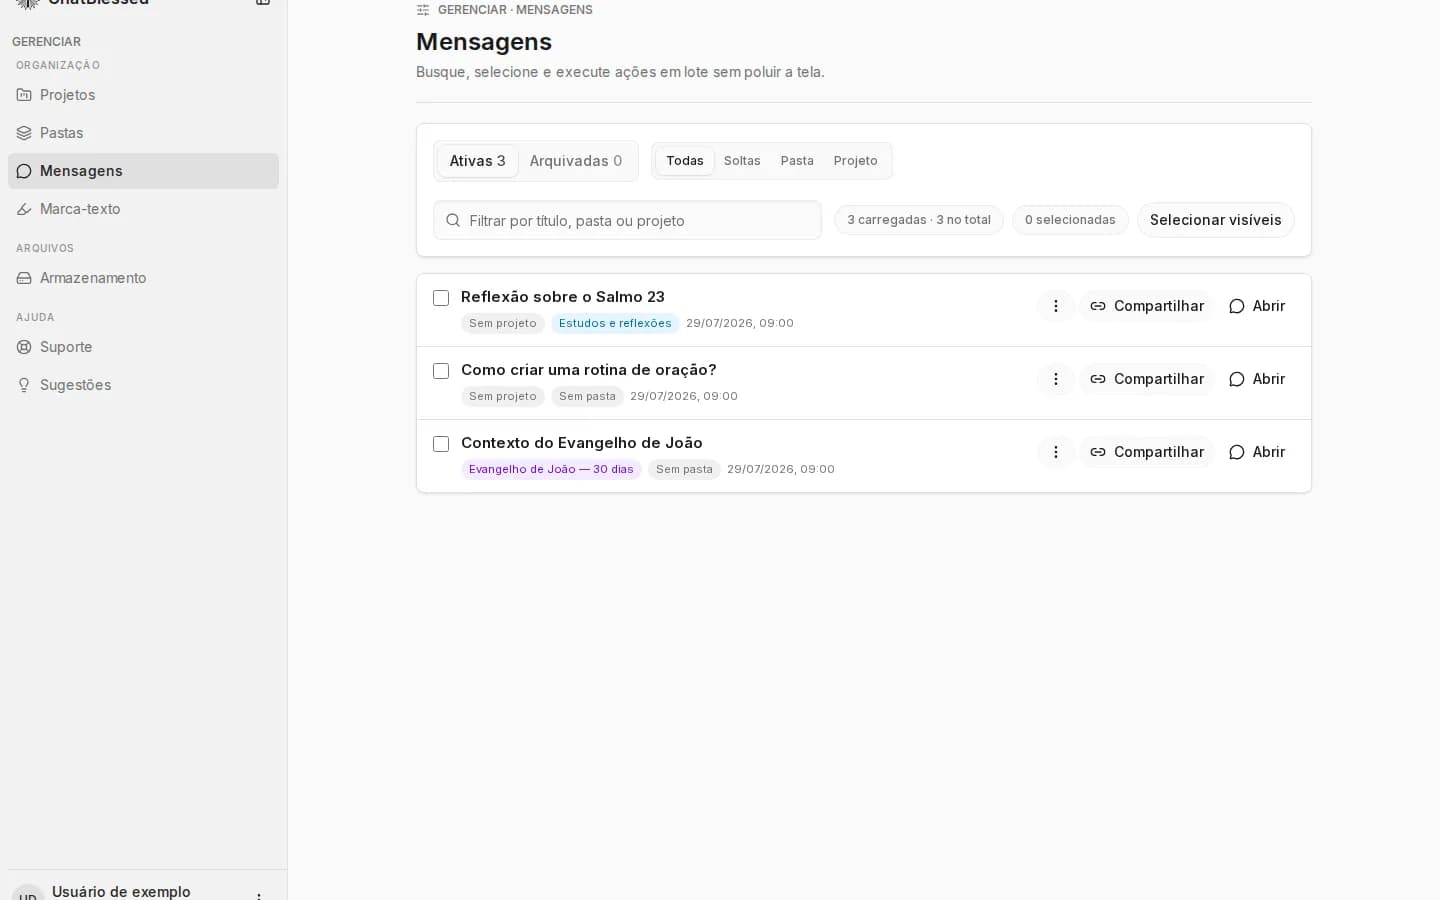Select the Pasta filter tab

(797, 161)
